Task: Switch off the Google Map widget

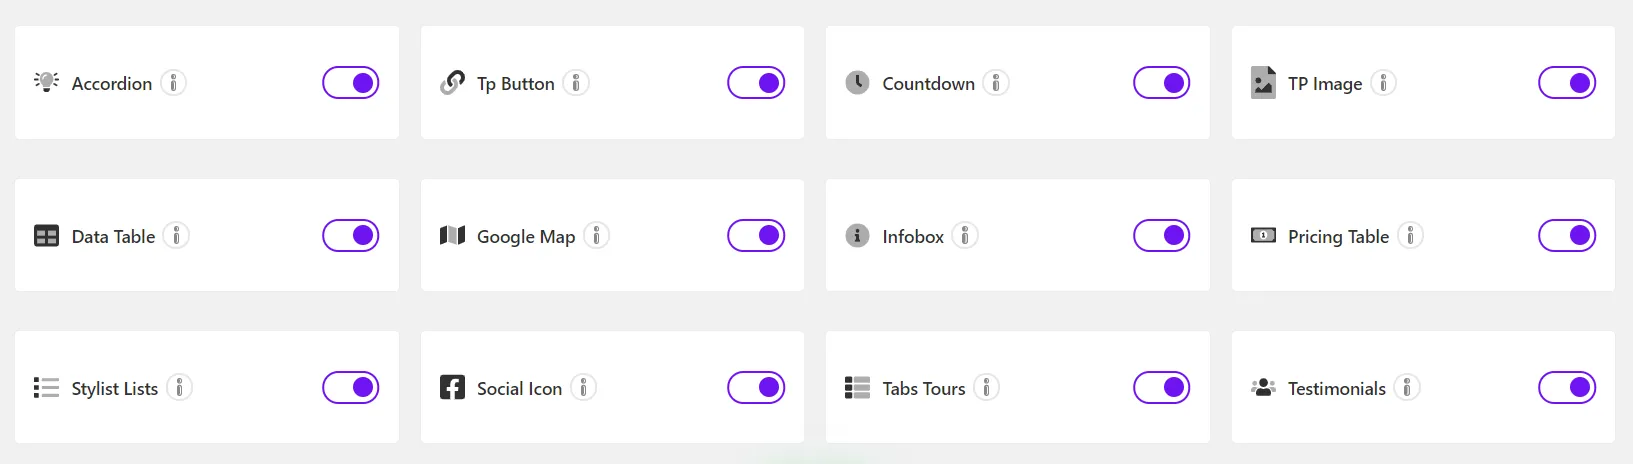Action: pyautogui.click(x=756, y=236)
